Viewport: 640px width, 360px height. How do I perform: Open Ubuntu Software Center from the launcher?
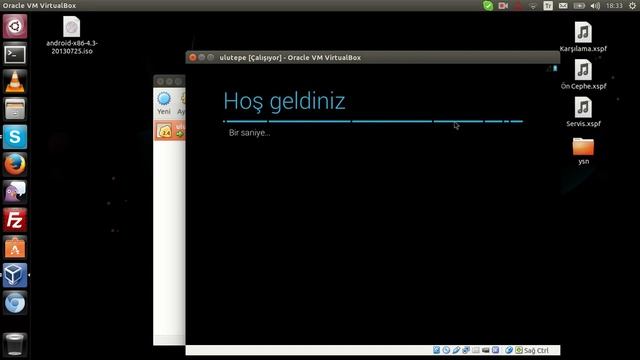tap(15, 248)
